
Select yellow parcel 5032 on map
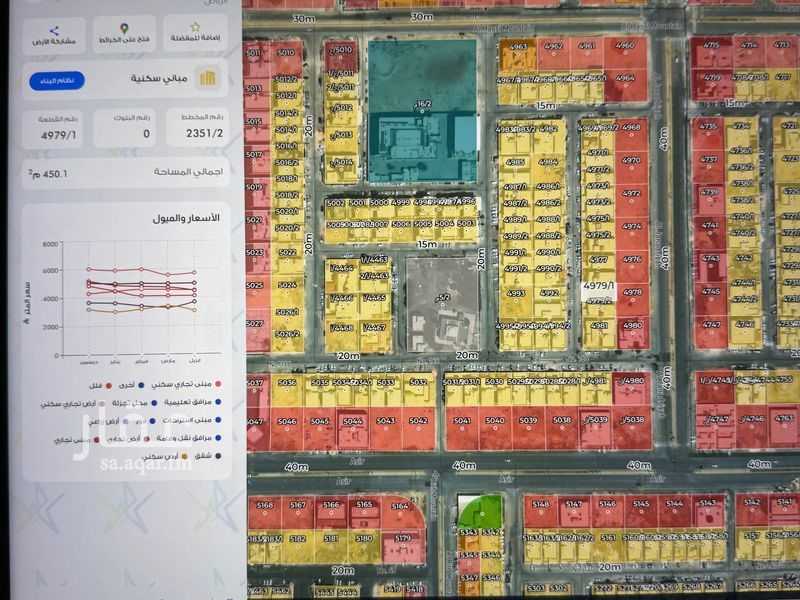(x=418, y=390)
